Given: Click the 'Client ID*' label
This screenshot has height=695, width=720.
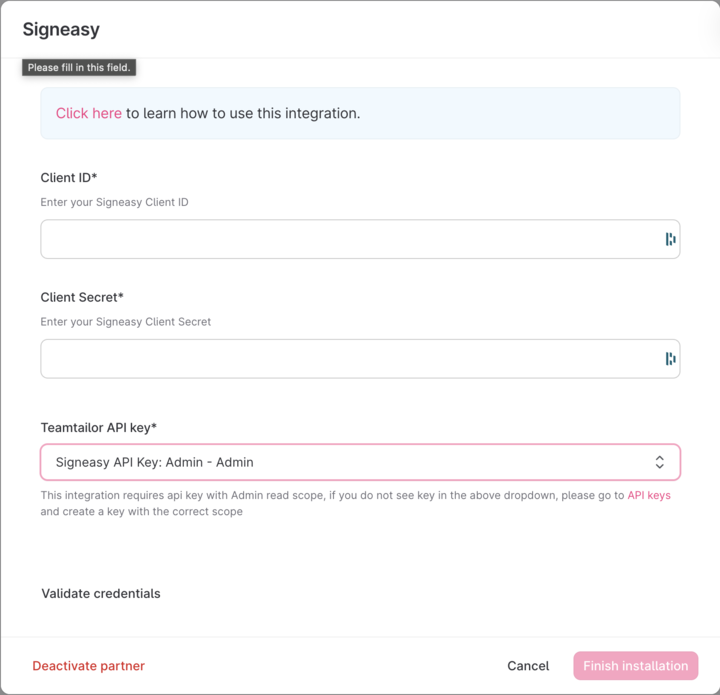Looking at the screenshot, I should click(x=69, y=178).
